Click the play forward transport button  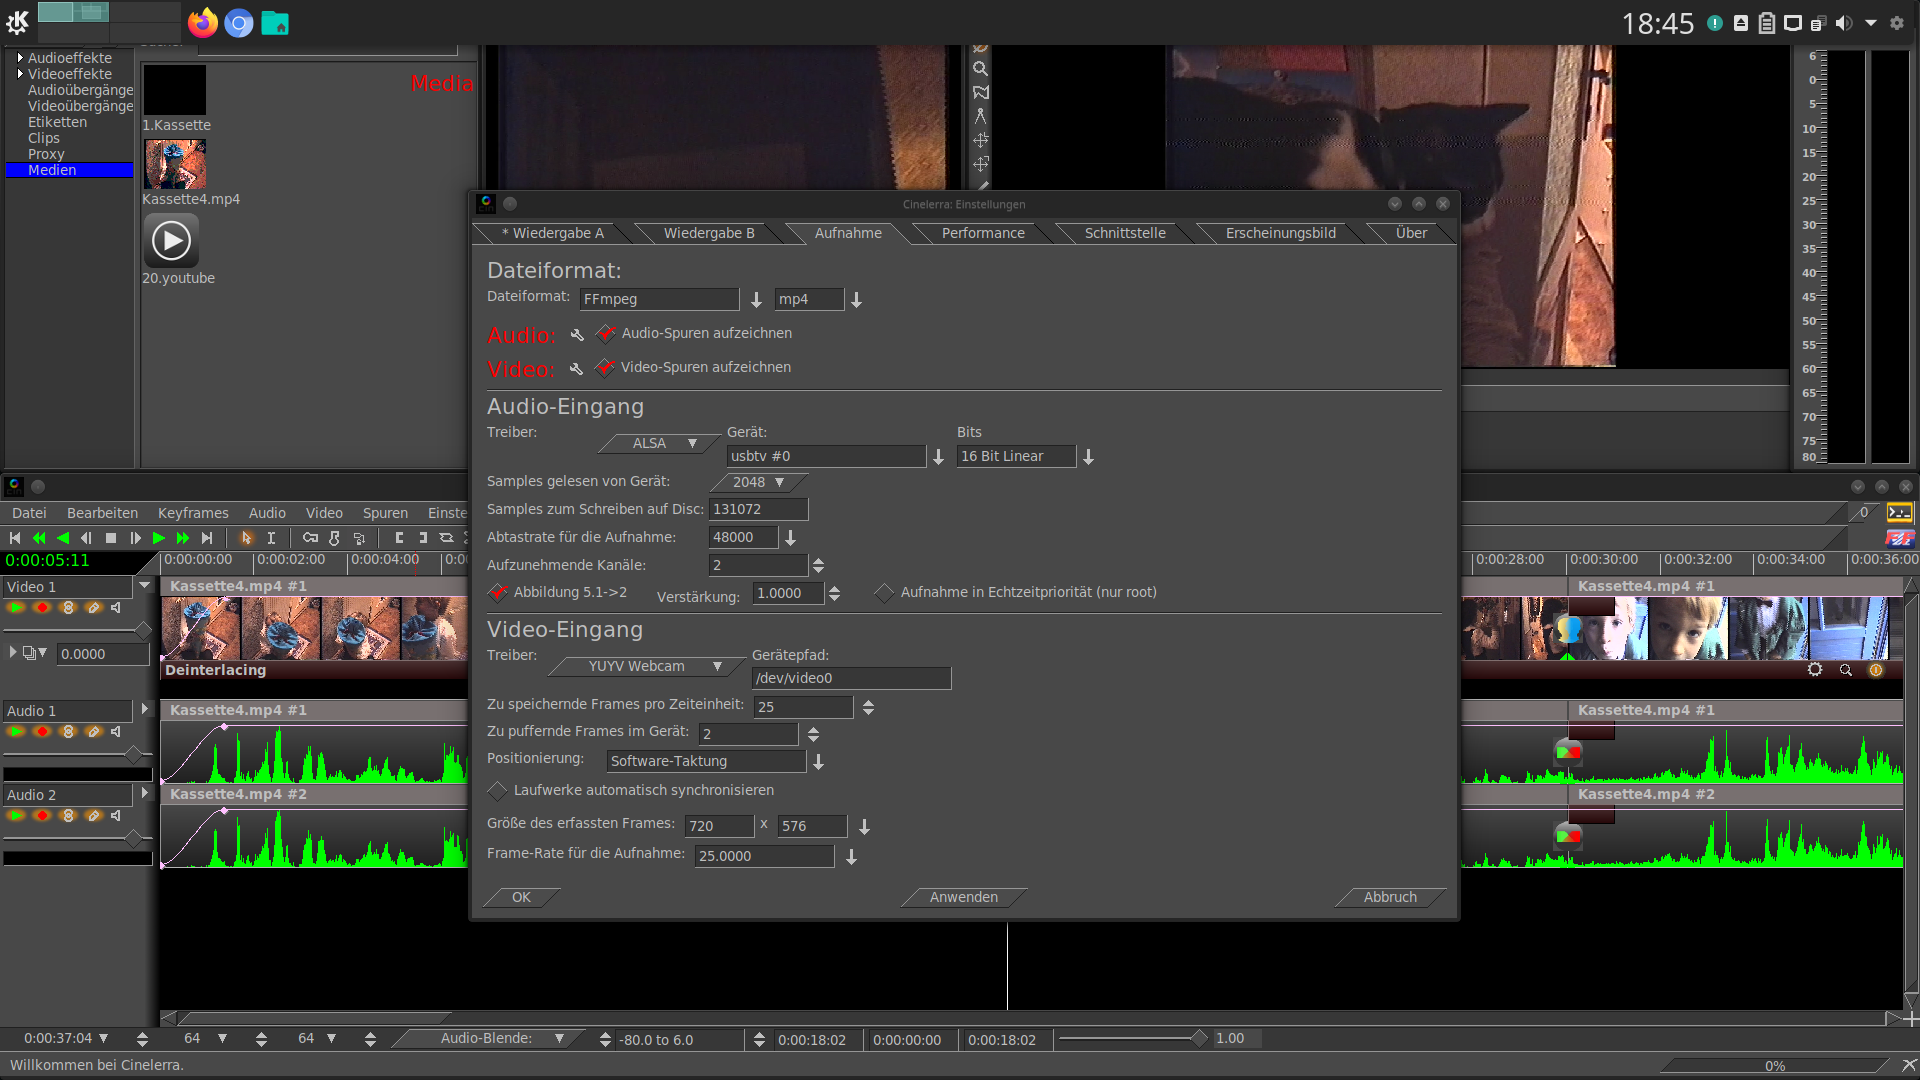[x=158, y=538]
